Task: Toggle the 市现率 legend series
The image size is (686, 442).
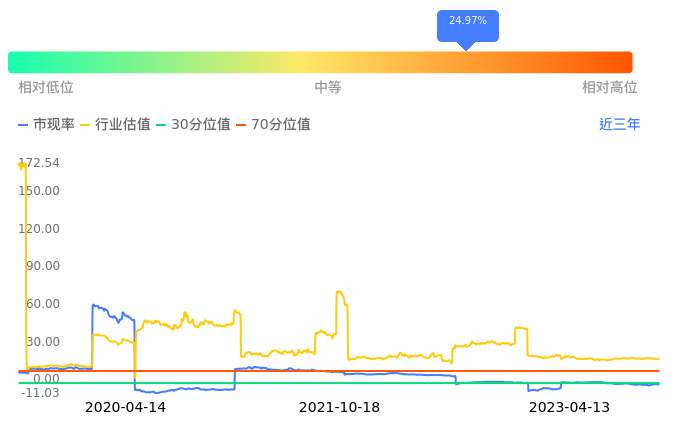Action: click(47, 125)
